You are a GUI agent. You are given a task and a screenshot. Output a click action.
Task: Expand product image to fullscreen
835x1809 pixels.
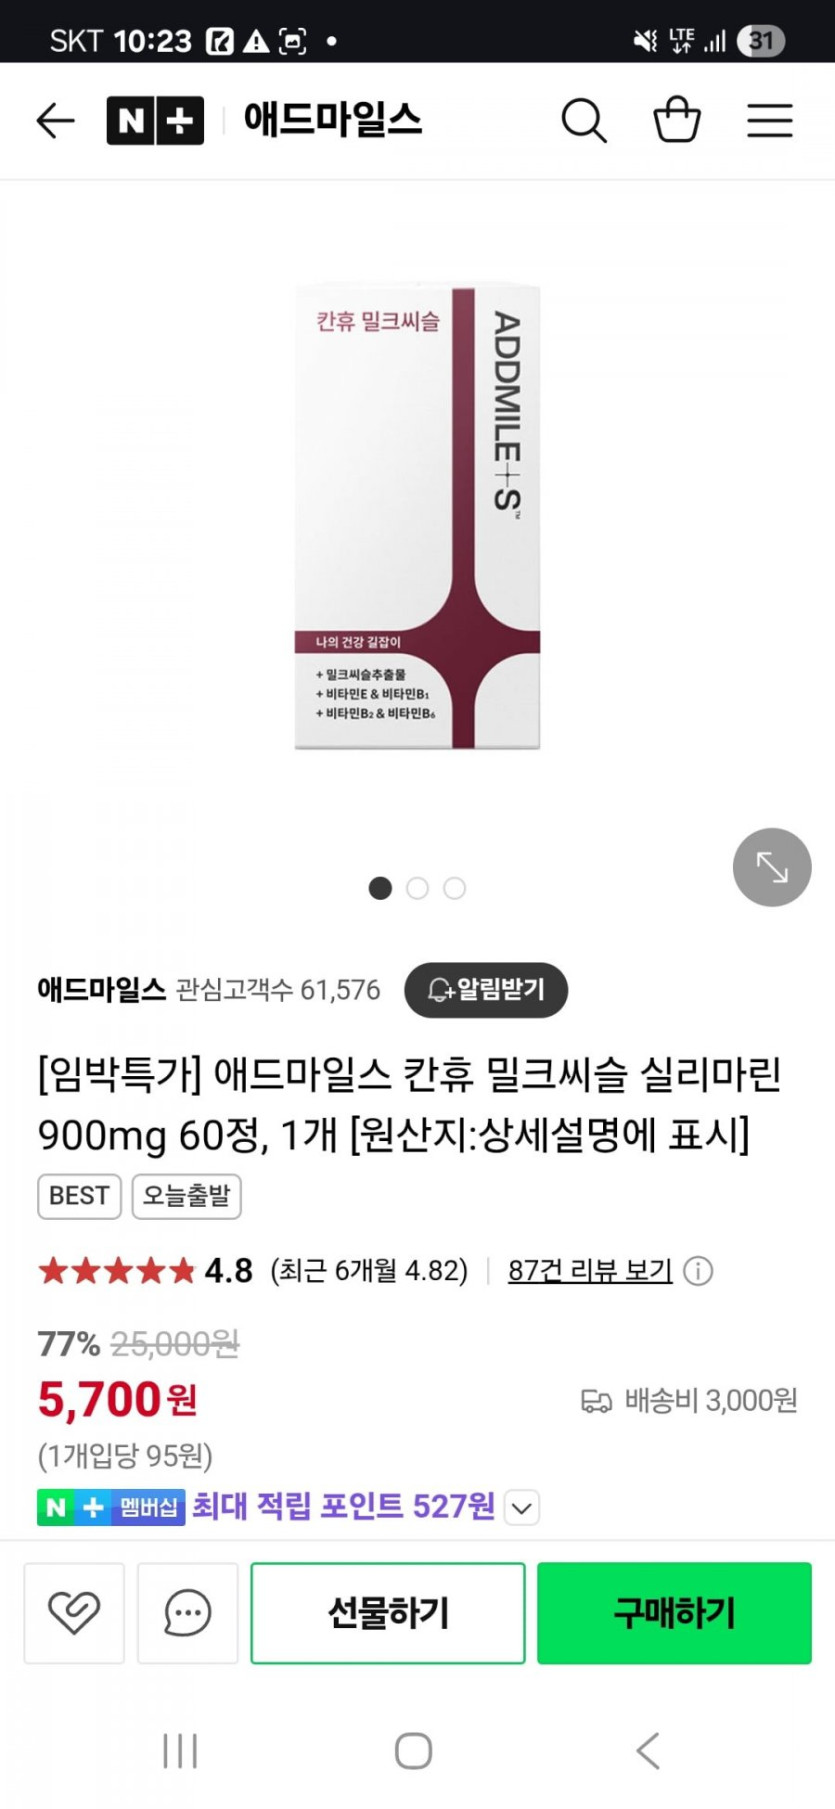click(772, 867)
